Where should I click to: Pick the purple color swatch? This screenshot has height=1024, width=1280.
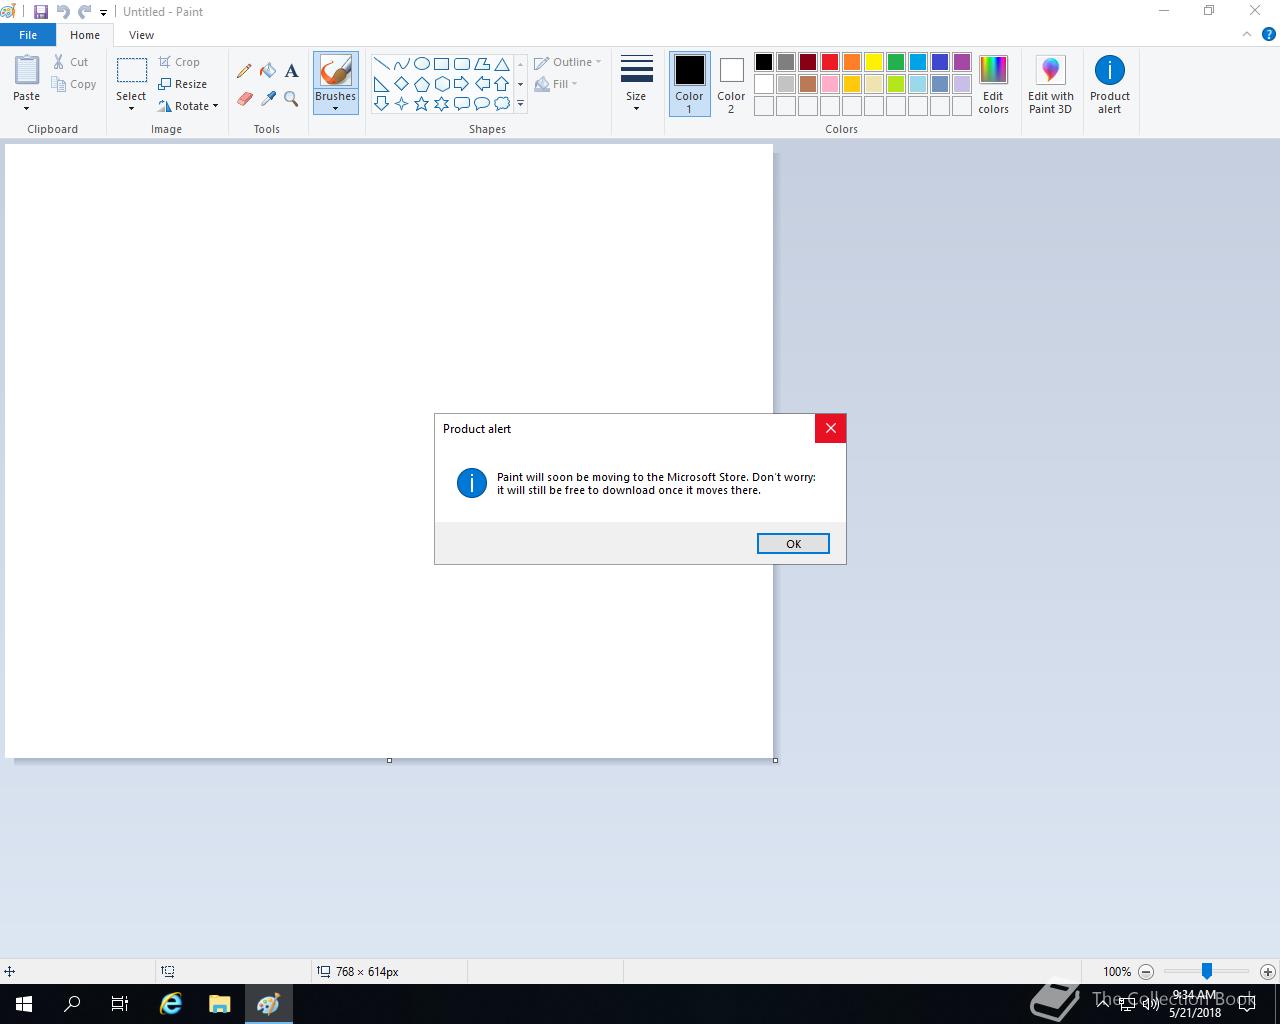[962, 62]
